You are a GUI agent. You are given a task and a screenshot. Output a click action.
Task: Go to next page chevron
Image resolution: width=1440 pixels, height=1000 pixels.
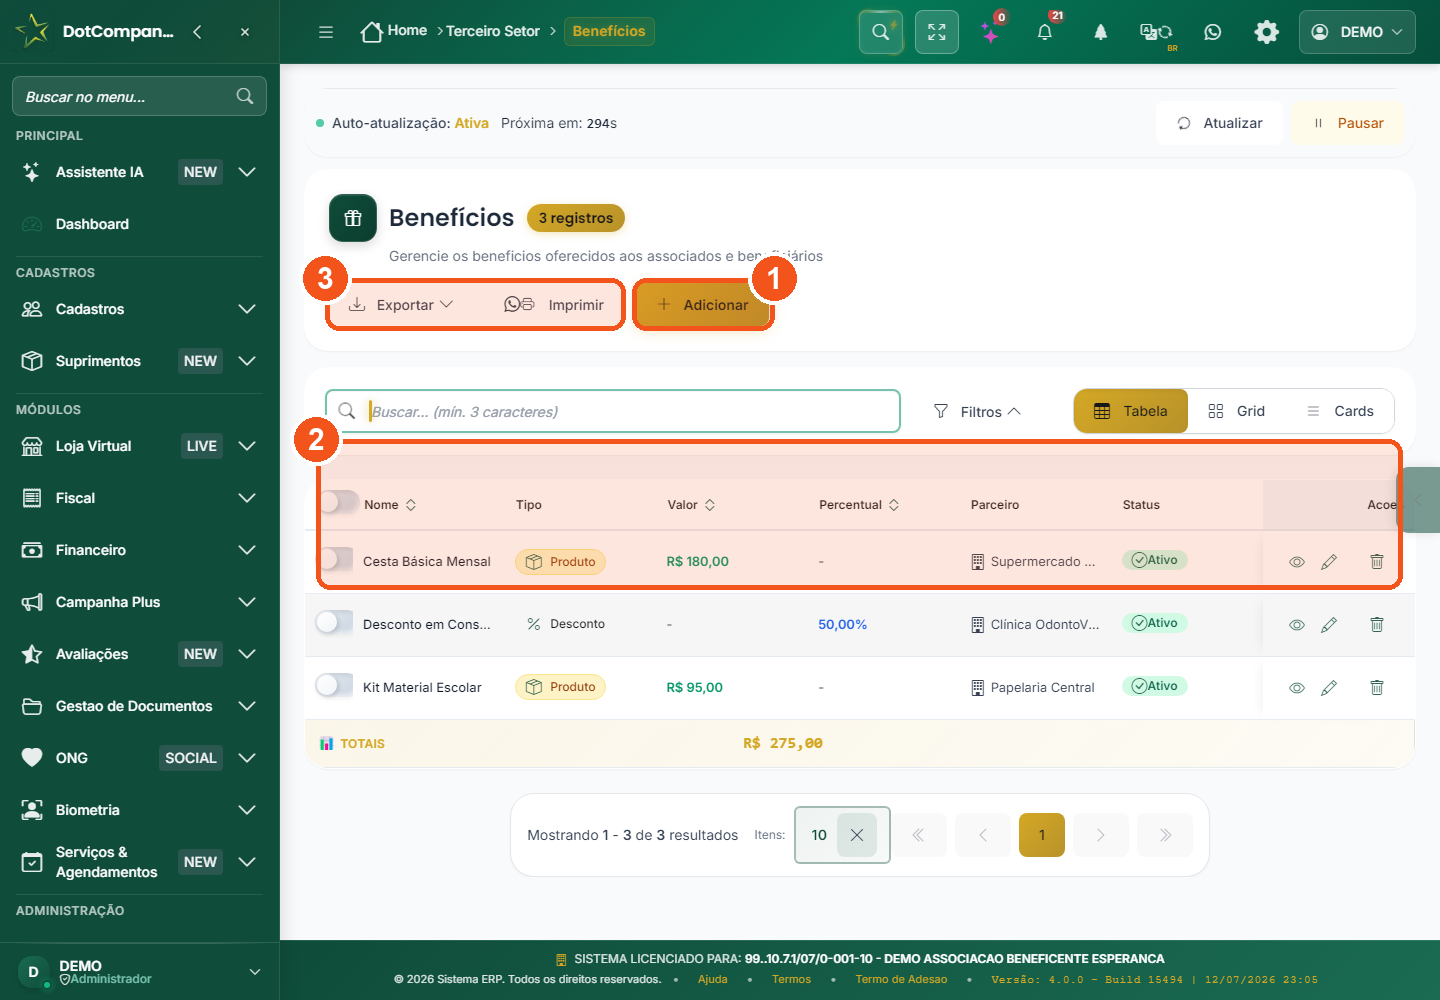[x=1101, y=835]
